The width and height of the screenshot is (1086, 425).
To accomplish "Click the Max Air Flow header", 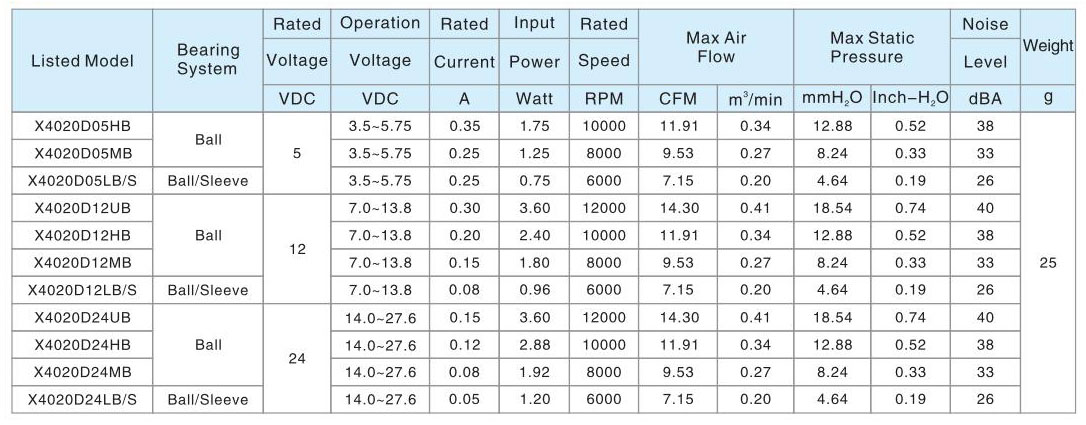I will tap(716, 47).
